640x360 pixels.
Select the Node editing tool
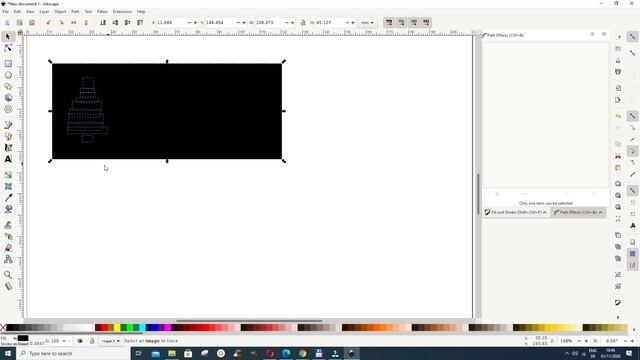[8, 48]
